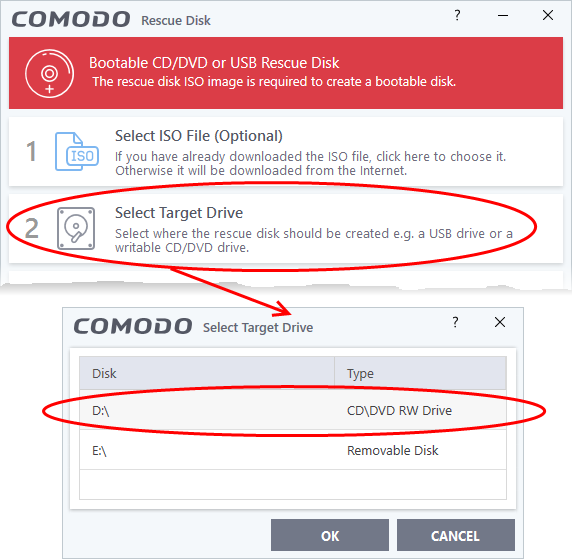Open help in Select Target Drive dialog
The height and width of the screenshot is (560, 572).
455,322
